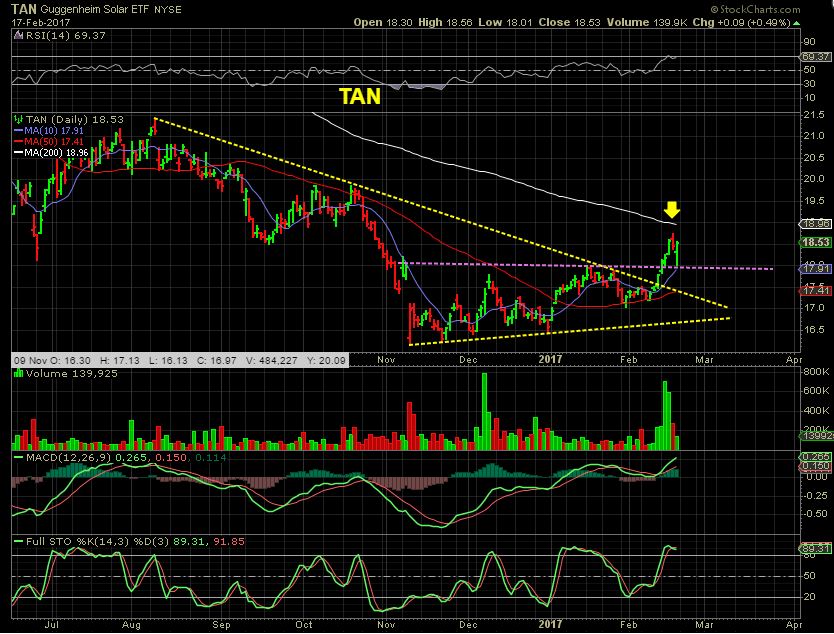Image resolution: width=834 pixels, height=634 pixels.
Task: Click the 17.41 red price axis tag
Action: coord(816,290)
